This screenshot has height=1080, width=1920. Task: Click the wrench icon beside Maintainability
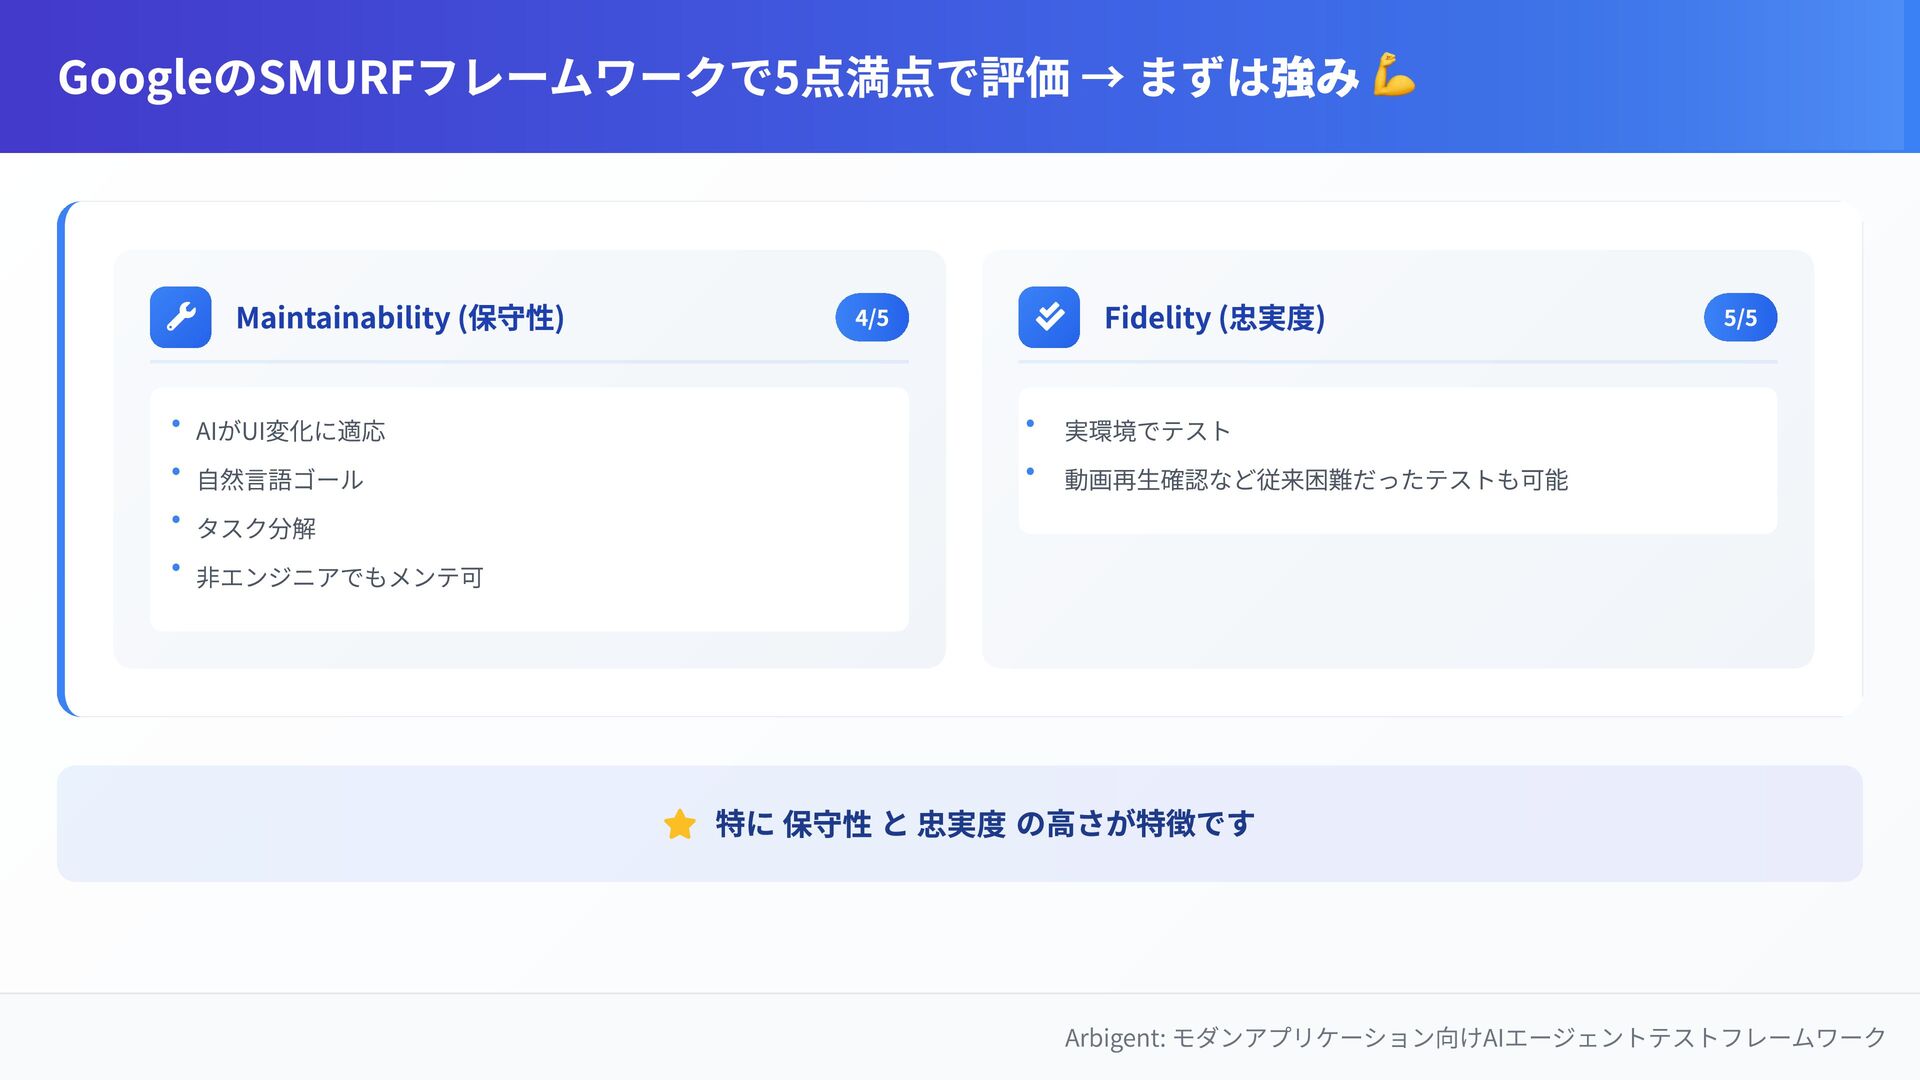[180, 317]
